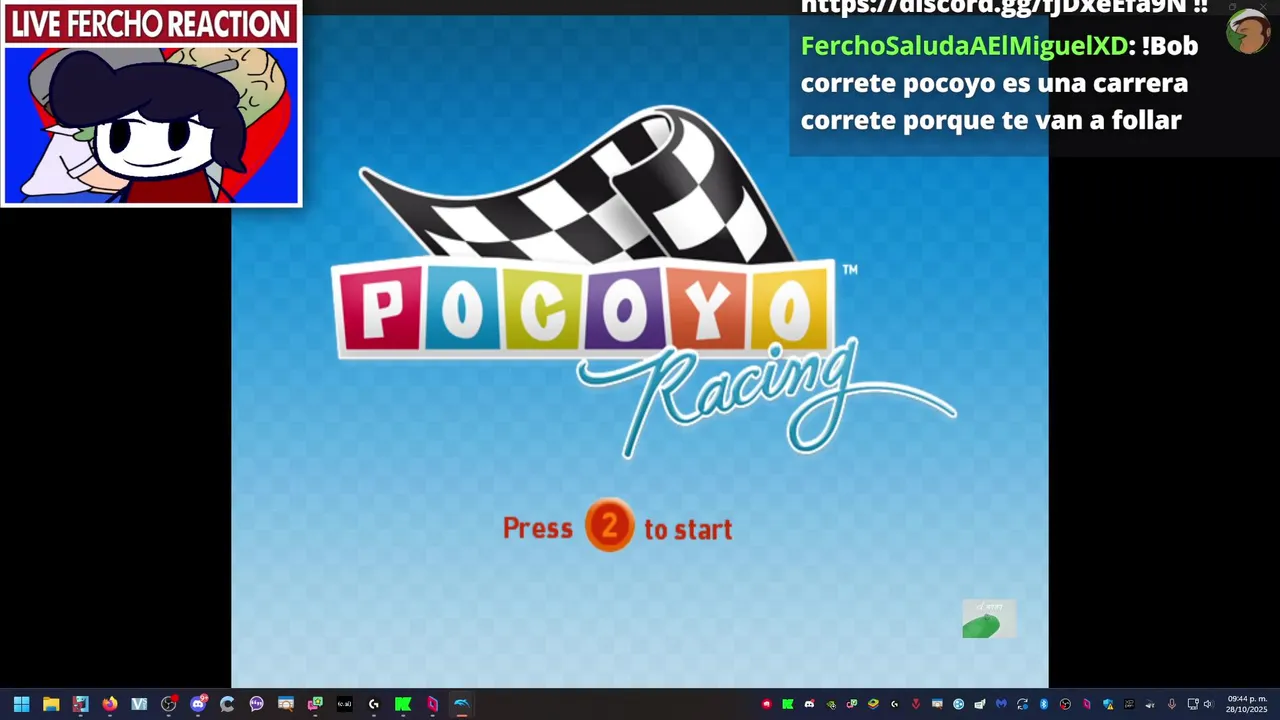
Task: Click the orange 2 button to start
Action: [609, 525]
